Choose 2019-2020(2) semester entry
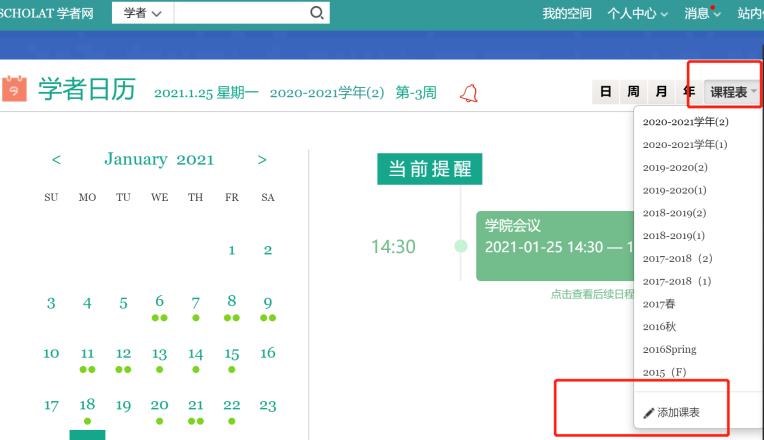Viewport: 764px width, 440px height. pos(674,167)
